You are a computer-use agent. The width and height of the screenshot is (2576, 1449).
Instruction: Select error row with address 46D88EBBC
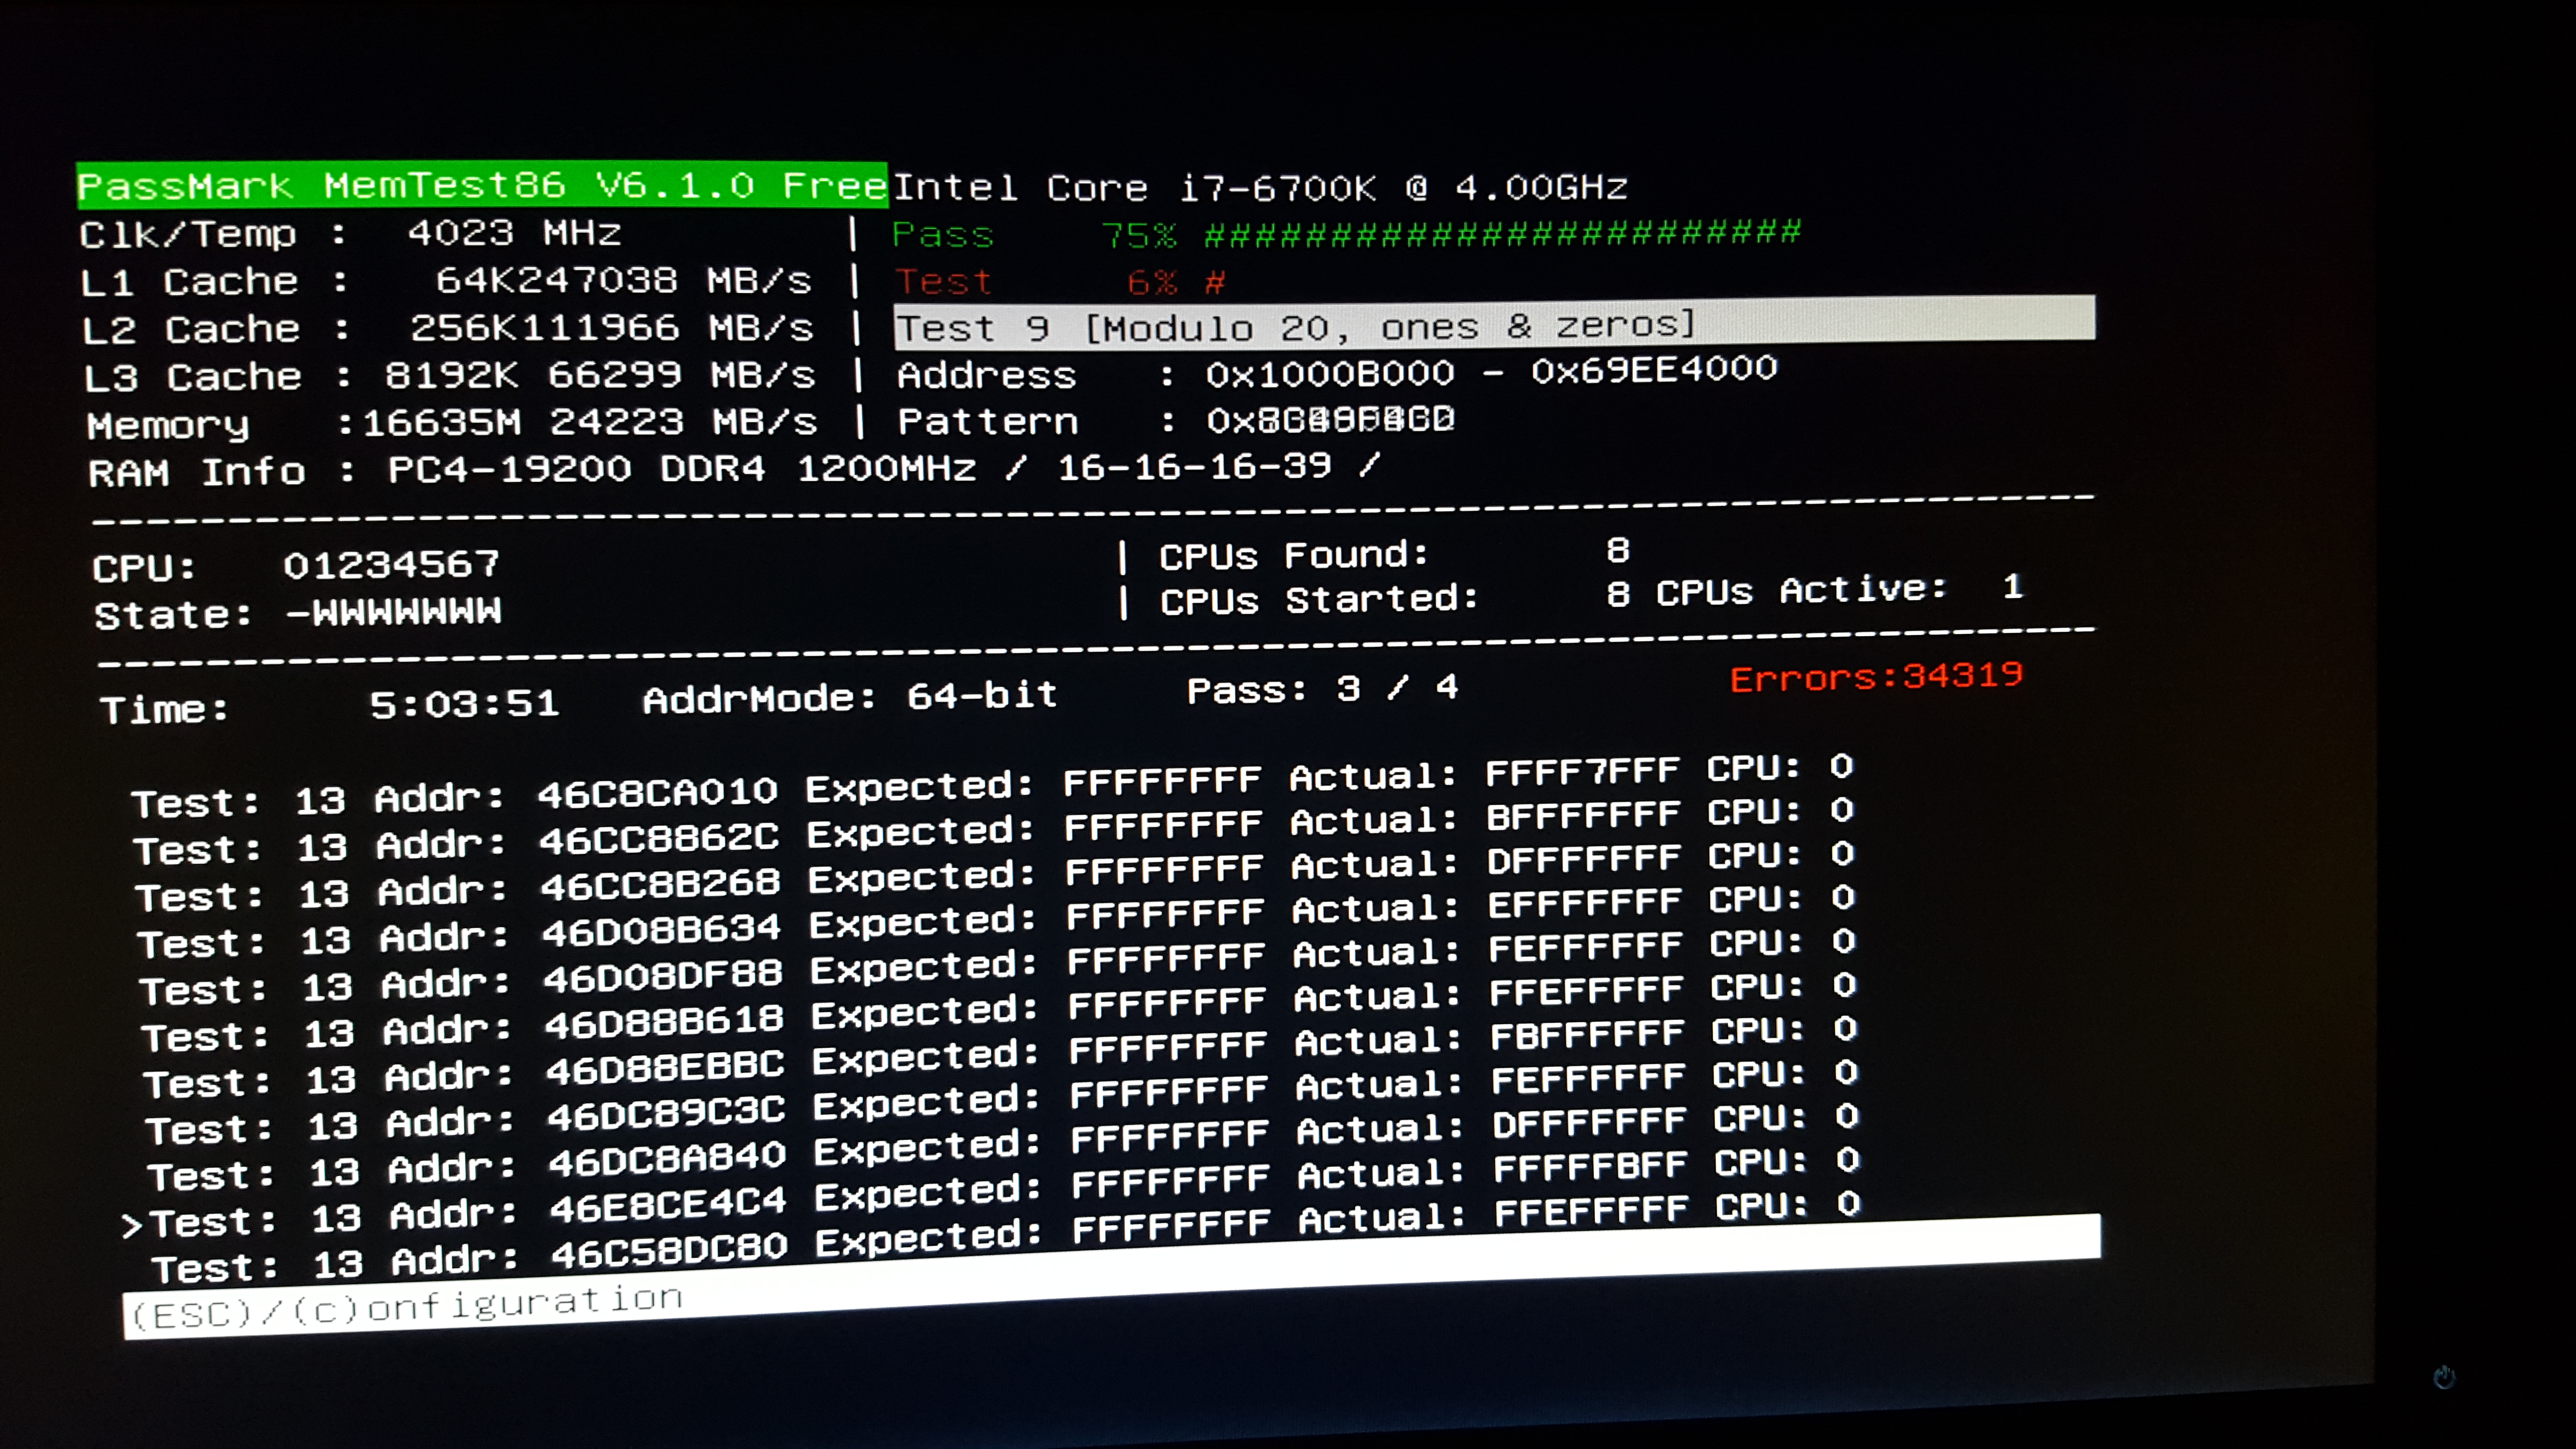1002,1056
